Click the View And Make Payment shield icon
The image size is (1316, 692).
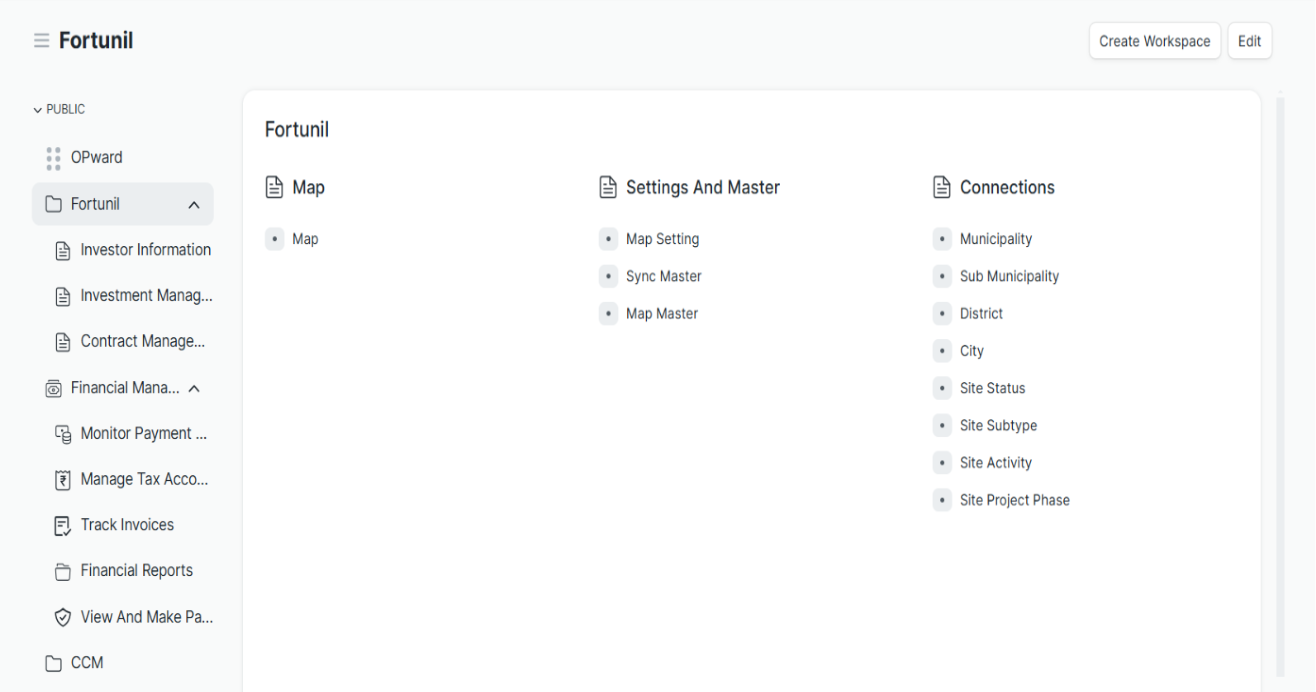62,617
